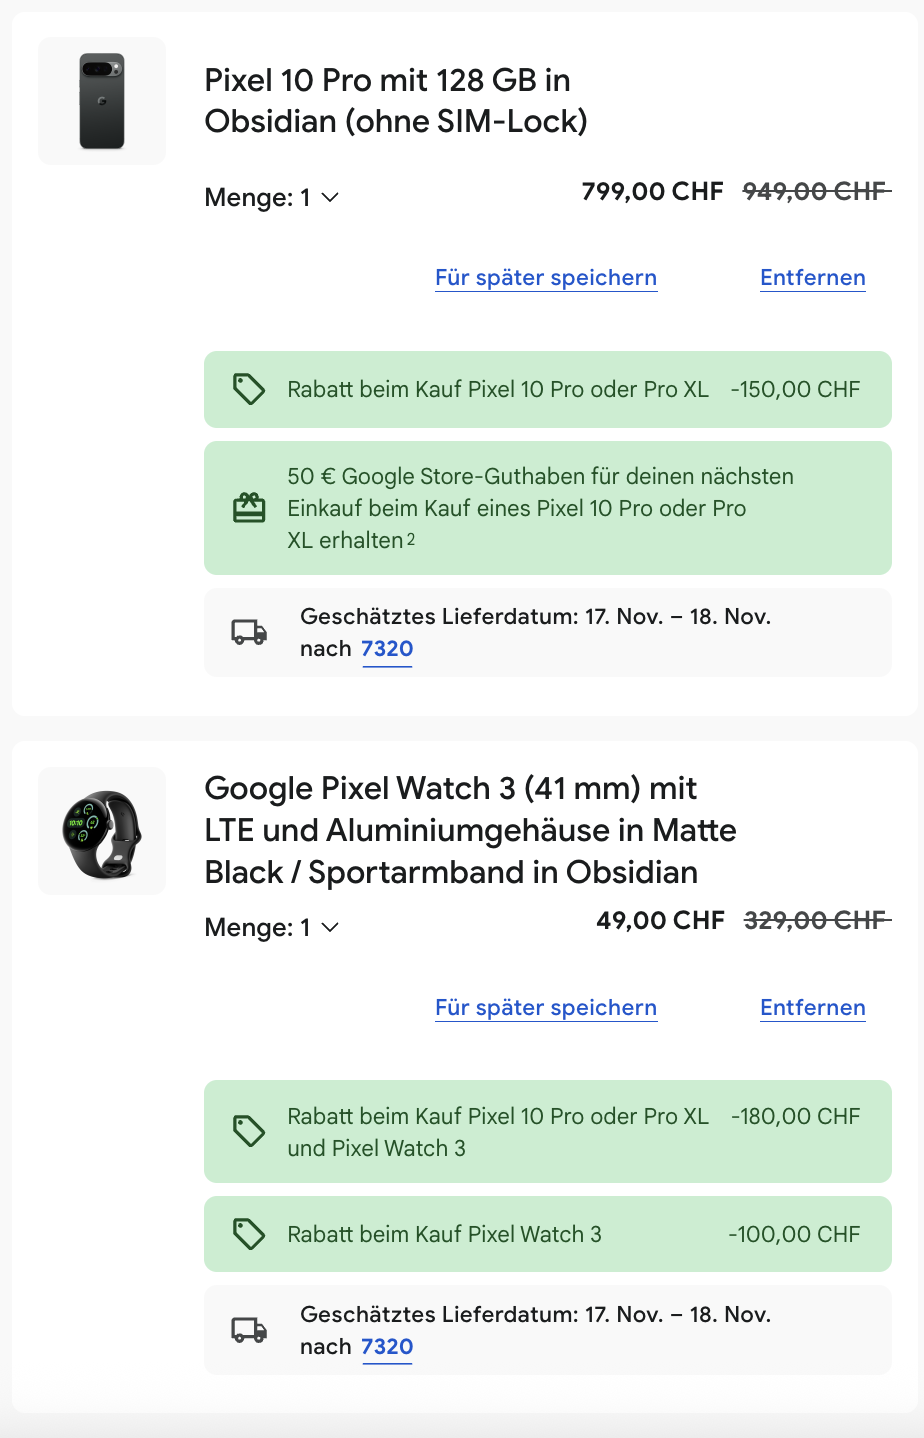Click the tag icon beside the -150,00 CHF discount
This screenshot has width=924, height=1438.
click(x=249, y=389)
